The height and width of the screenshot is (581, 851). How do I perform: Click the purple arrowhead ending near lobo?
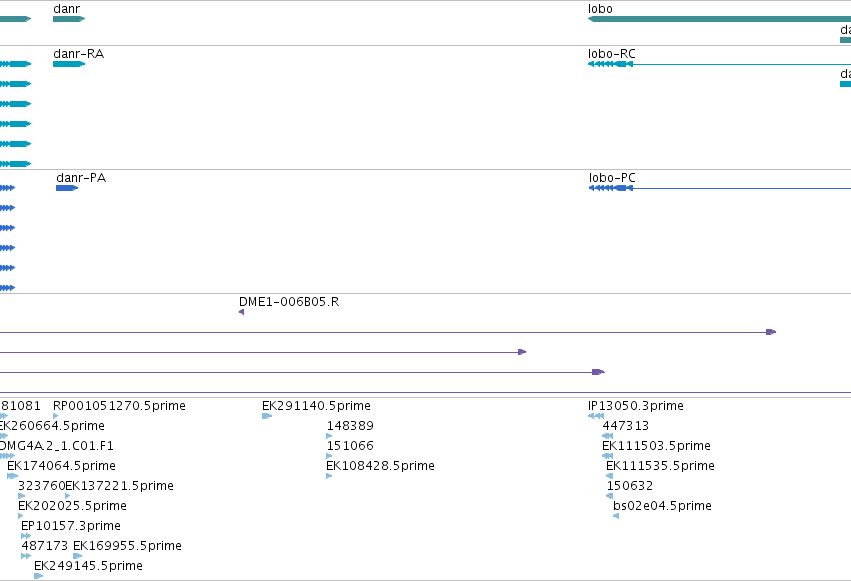598,372
